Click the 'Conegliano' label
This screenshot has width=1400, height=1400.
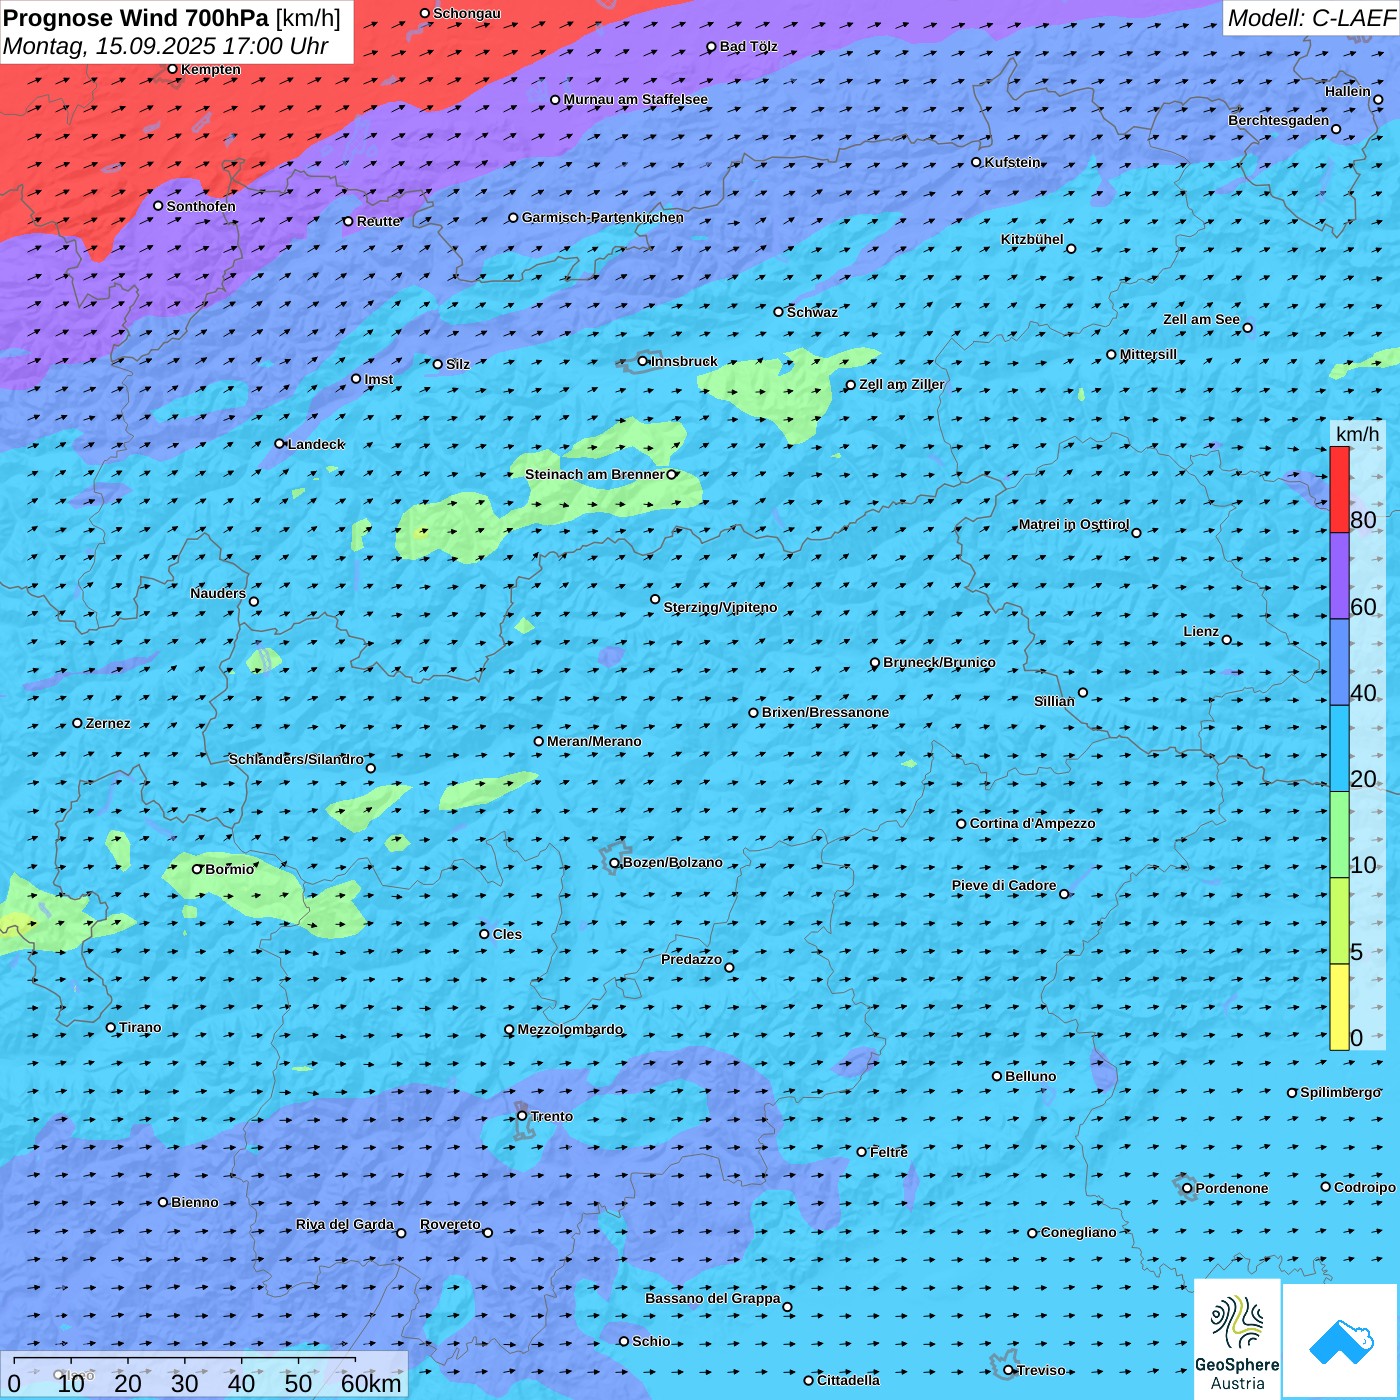1079,1232
